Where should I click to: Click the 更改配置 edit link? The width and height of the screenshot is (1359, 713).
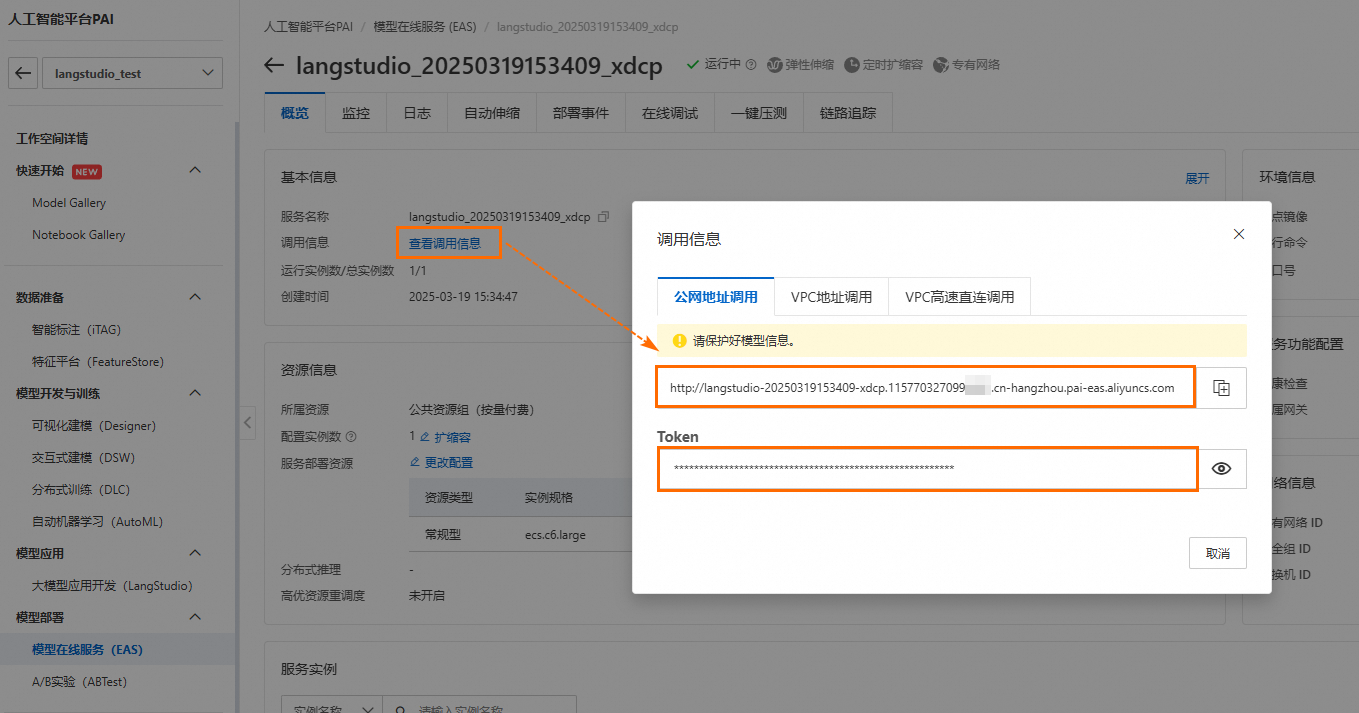442,463
